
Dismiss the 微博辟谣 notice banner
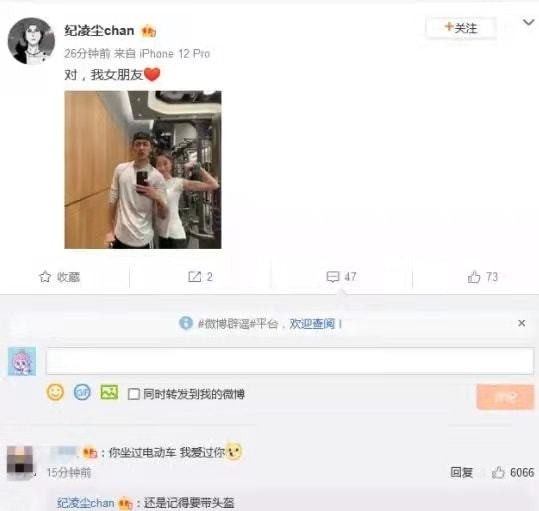coord(521,323)
